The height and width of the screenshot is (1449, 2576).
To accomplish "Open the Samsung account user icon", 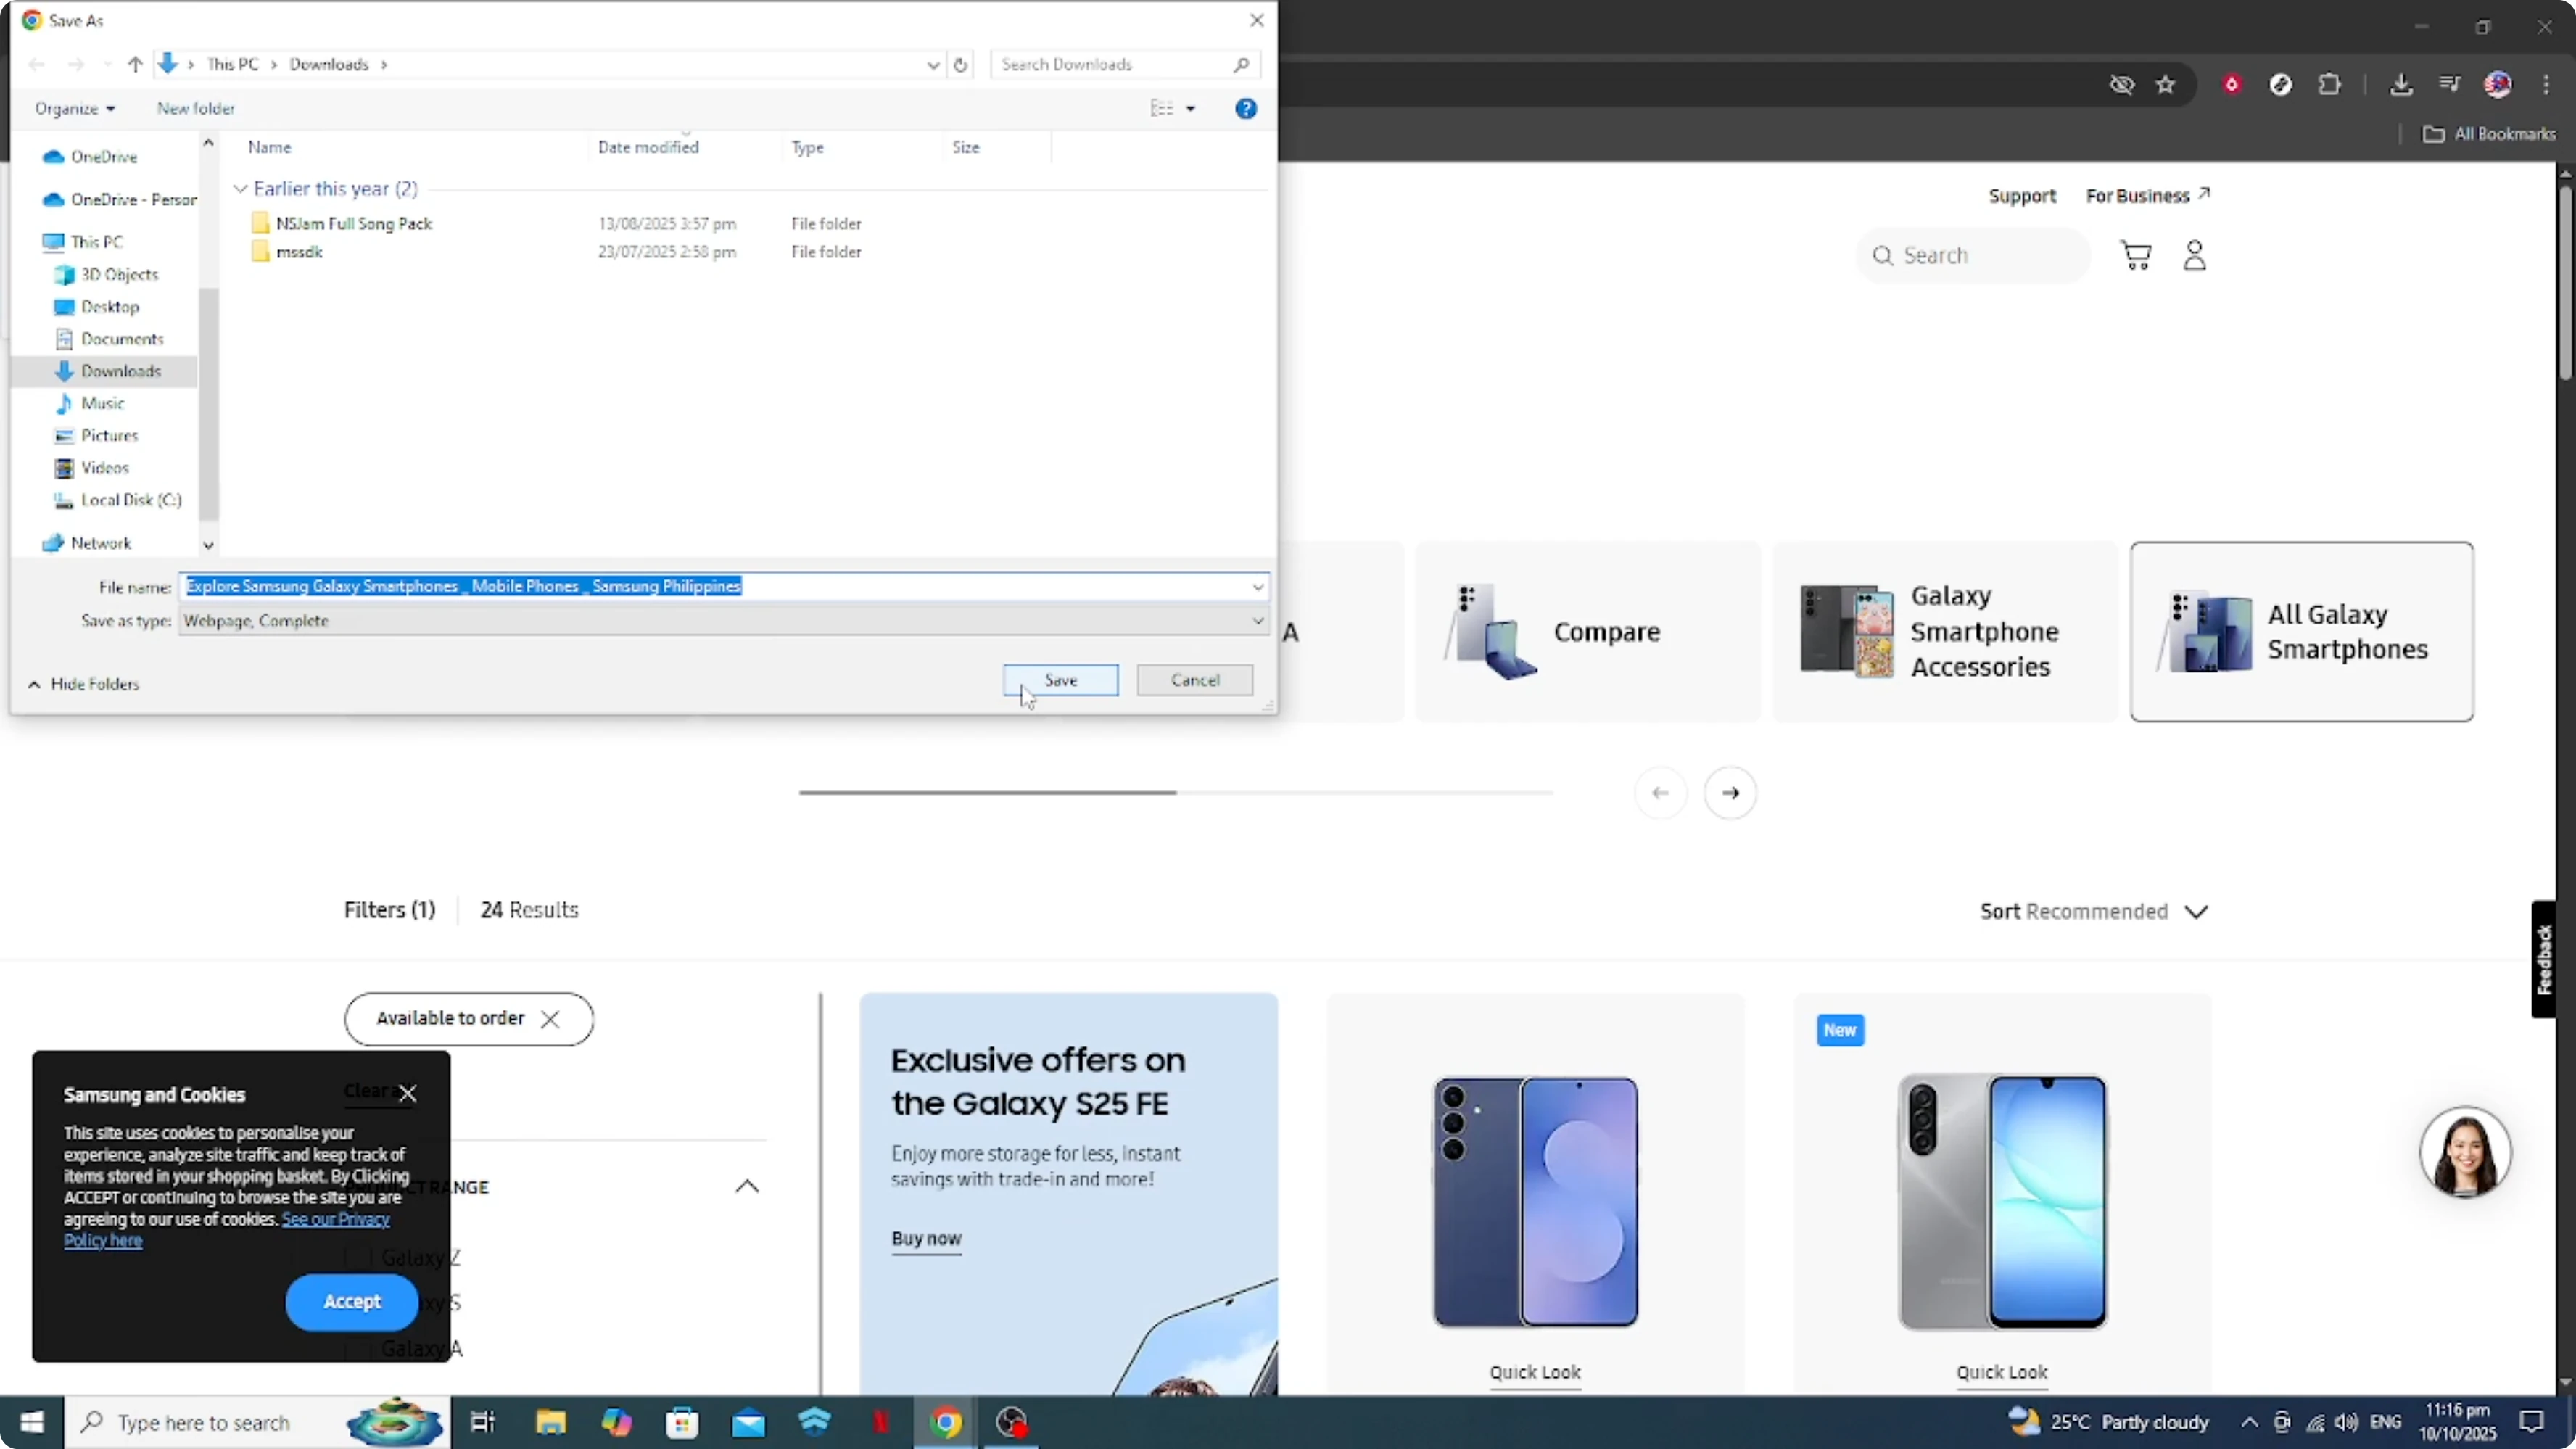I will (x=2194, y=256).
